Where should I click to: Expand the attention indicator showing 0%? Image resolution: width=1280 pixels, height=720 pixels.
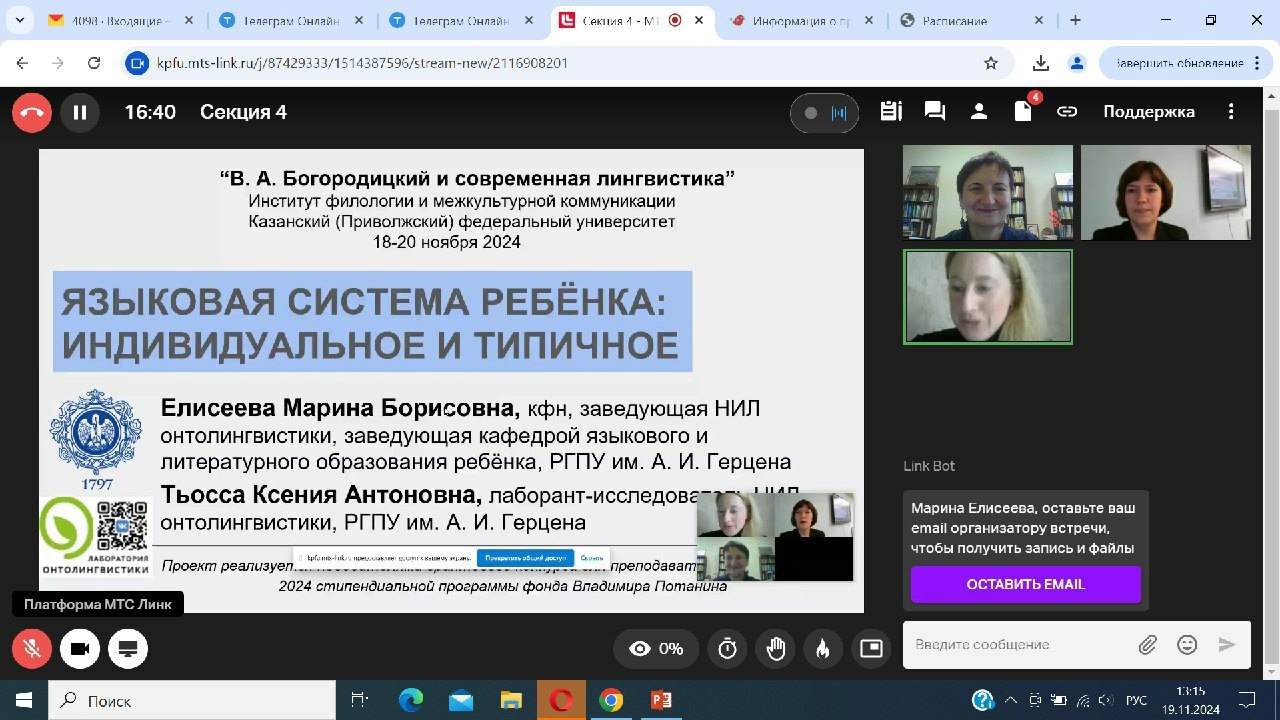[655, 648]
